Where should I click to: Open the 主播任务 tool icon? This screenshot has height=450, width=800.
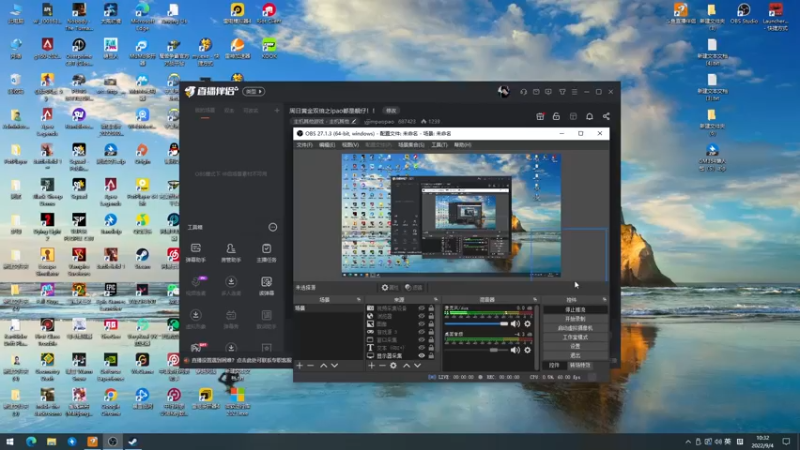[266, 253]
